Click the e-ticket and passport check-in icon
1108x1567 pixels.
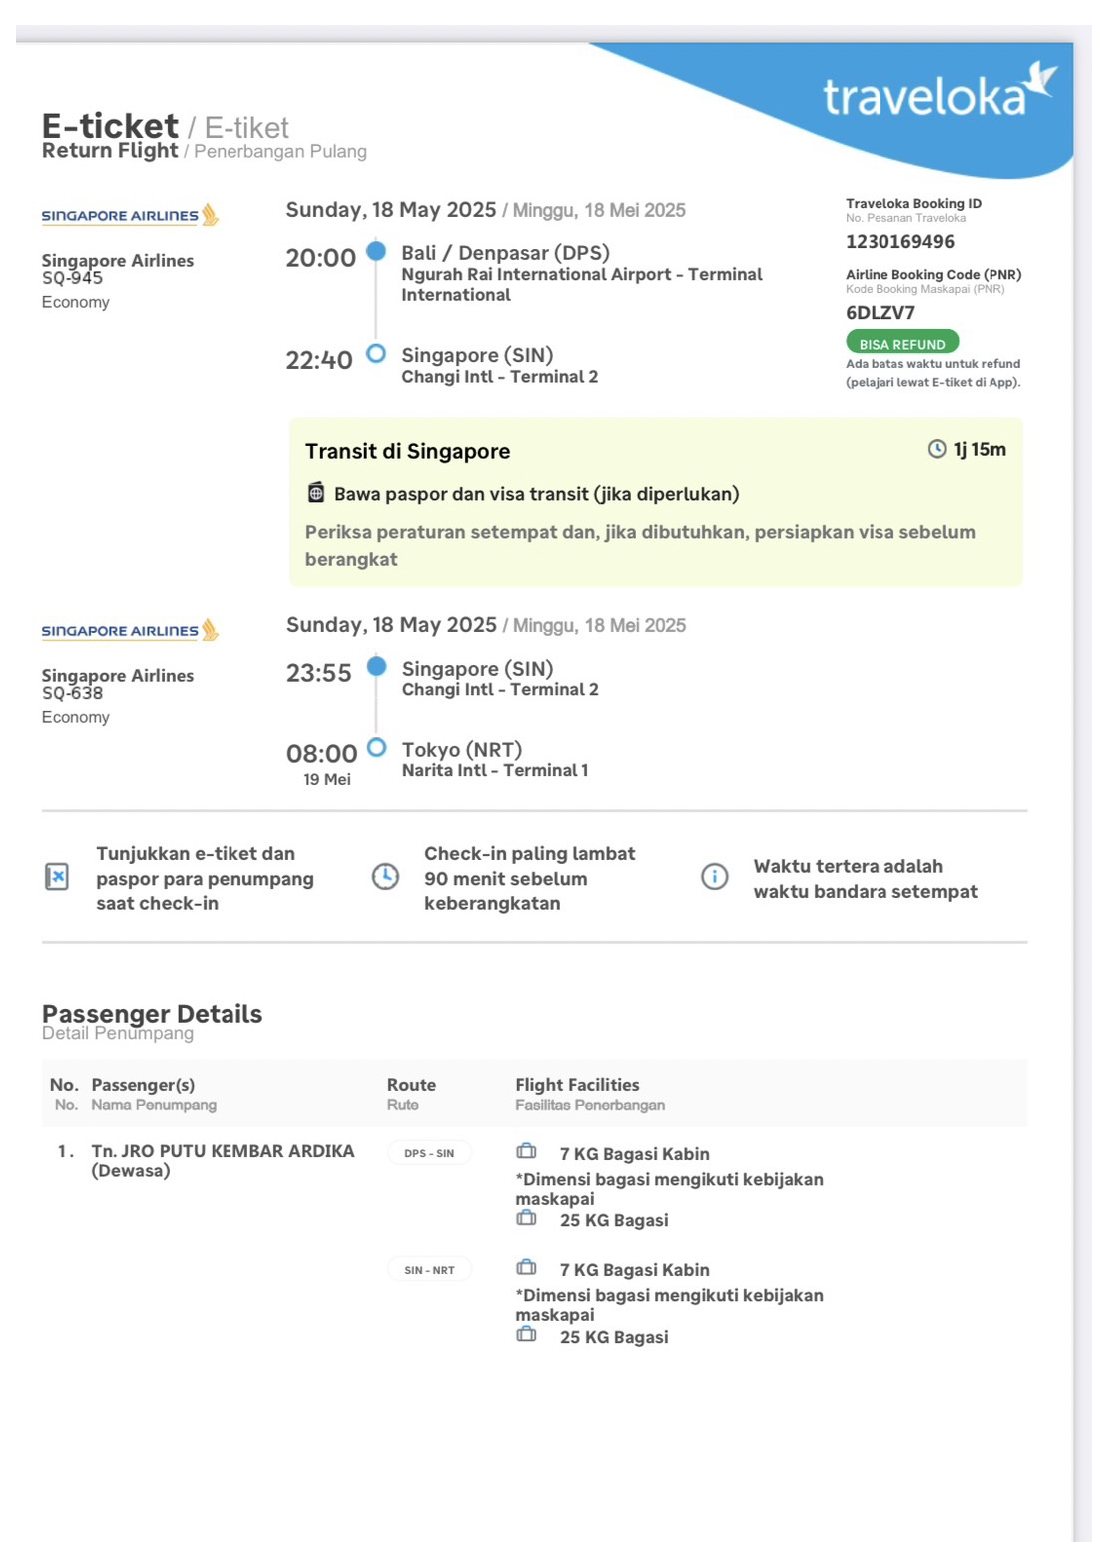(x=57, y=877)
